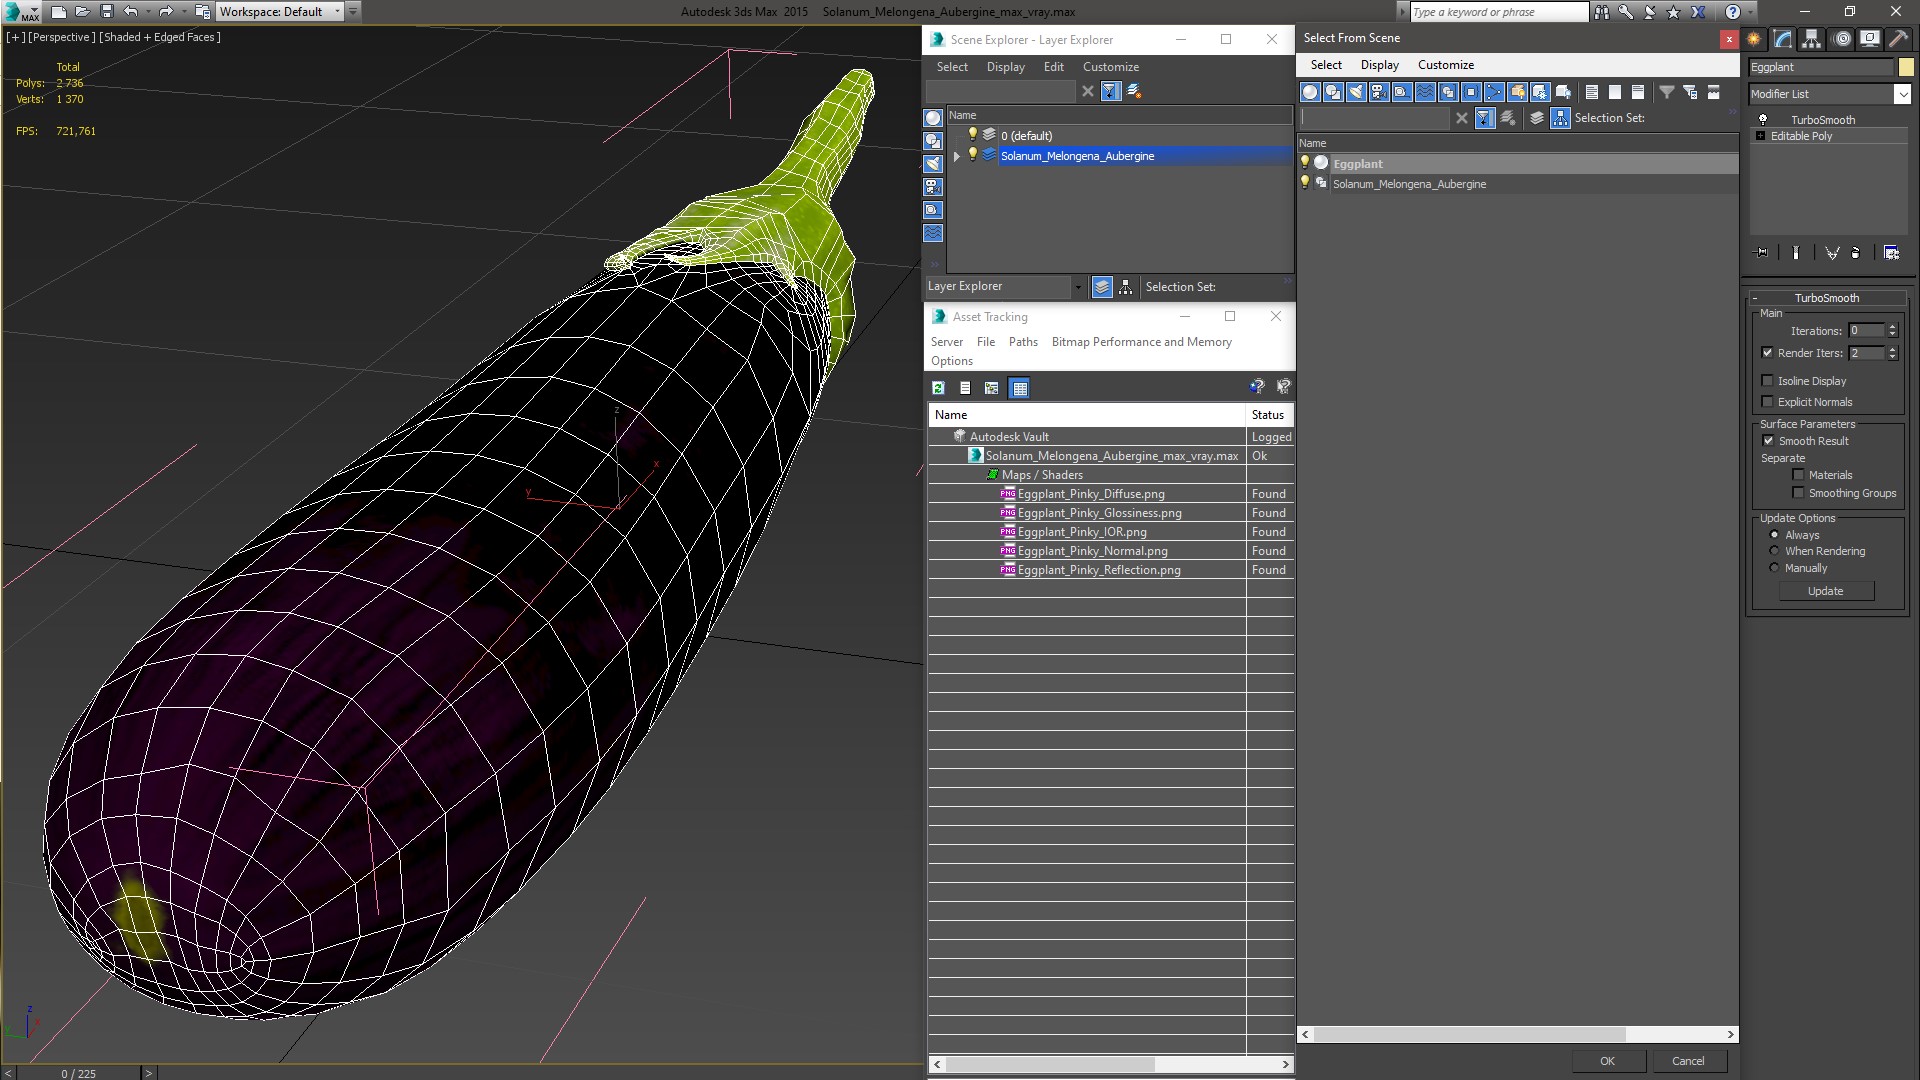The image size is (1920, 1080).
Task: Enable Isoline Display checkbox
Action: pyautogui.click(x=1767, y=381)
